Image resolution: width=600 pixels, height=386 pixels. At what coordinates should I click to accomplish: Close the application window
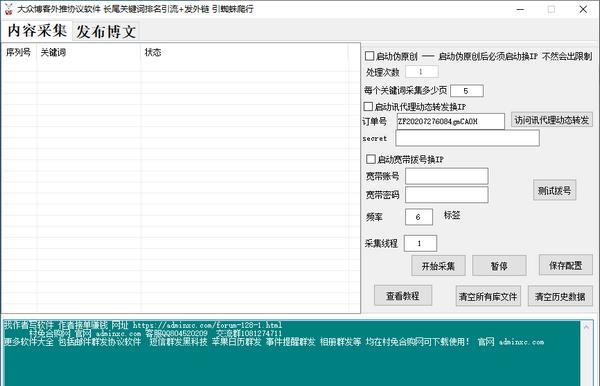tap(583, 9)
